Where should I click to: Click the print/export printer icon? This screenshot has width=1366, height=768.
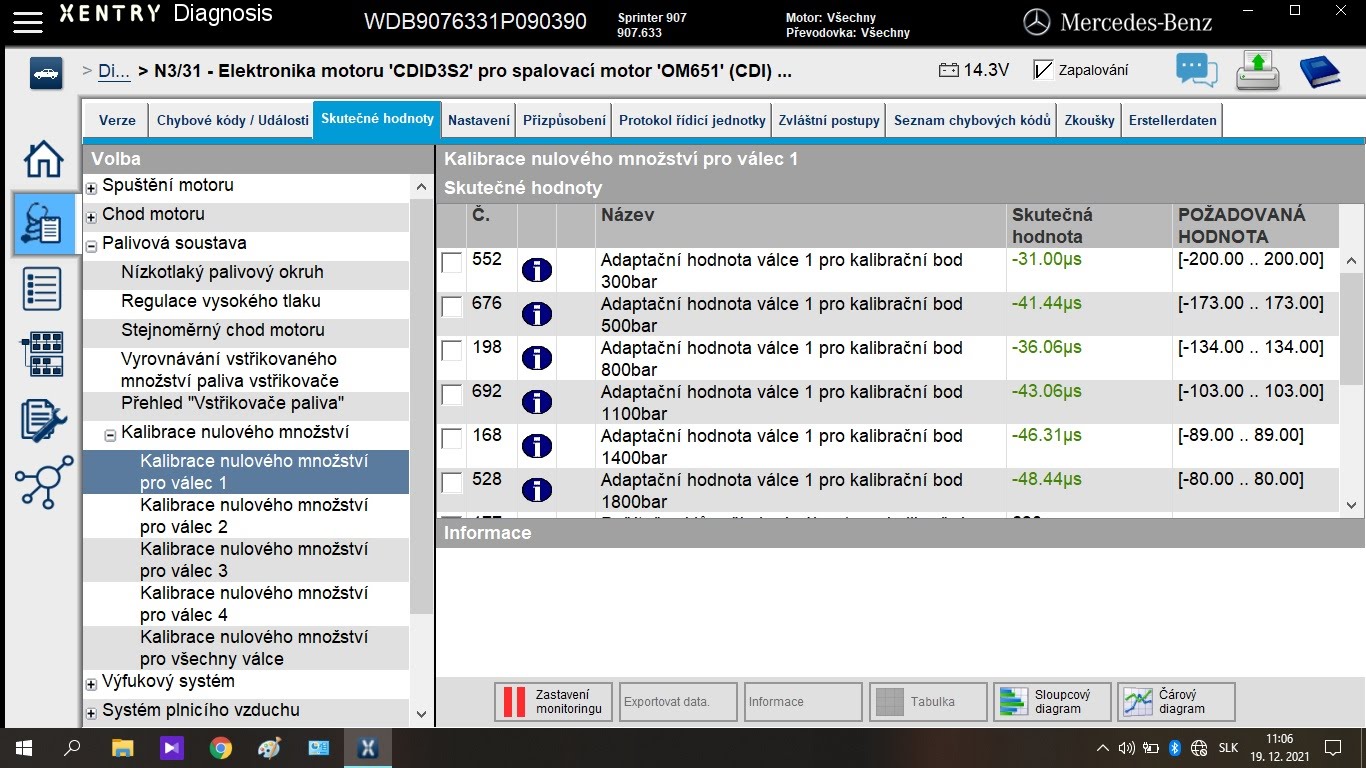click(x=1258, y=71)
